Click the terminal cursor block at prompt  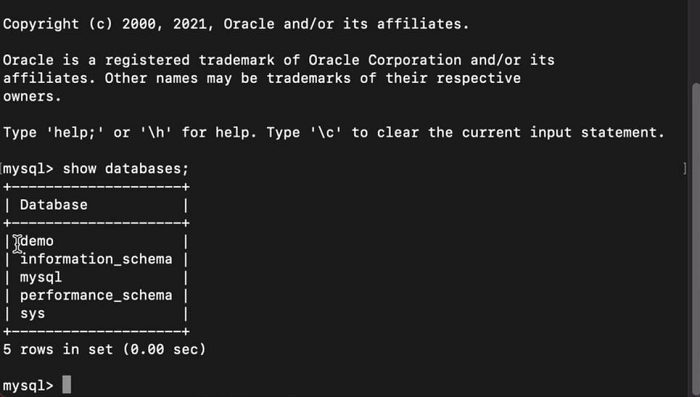(x=67, y=384)
